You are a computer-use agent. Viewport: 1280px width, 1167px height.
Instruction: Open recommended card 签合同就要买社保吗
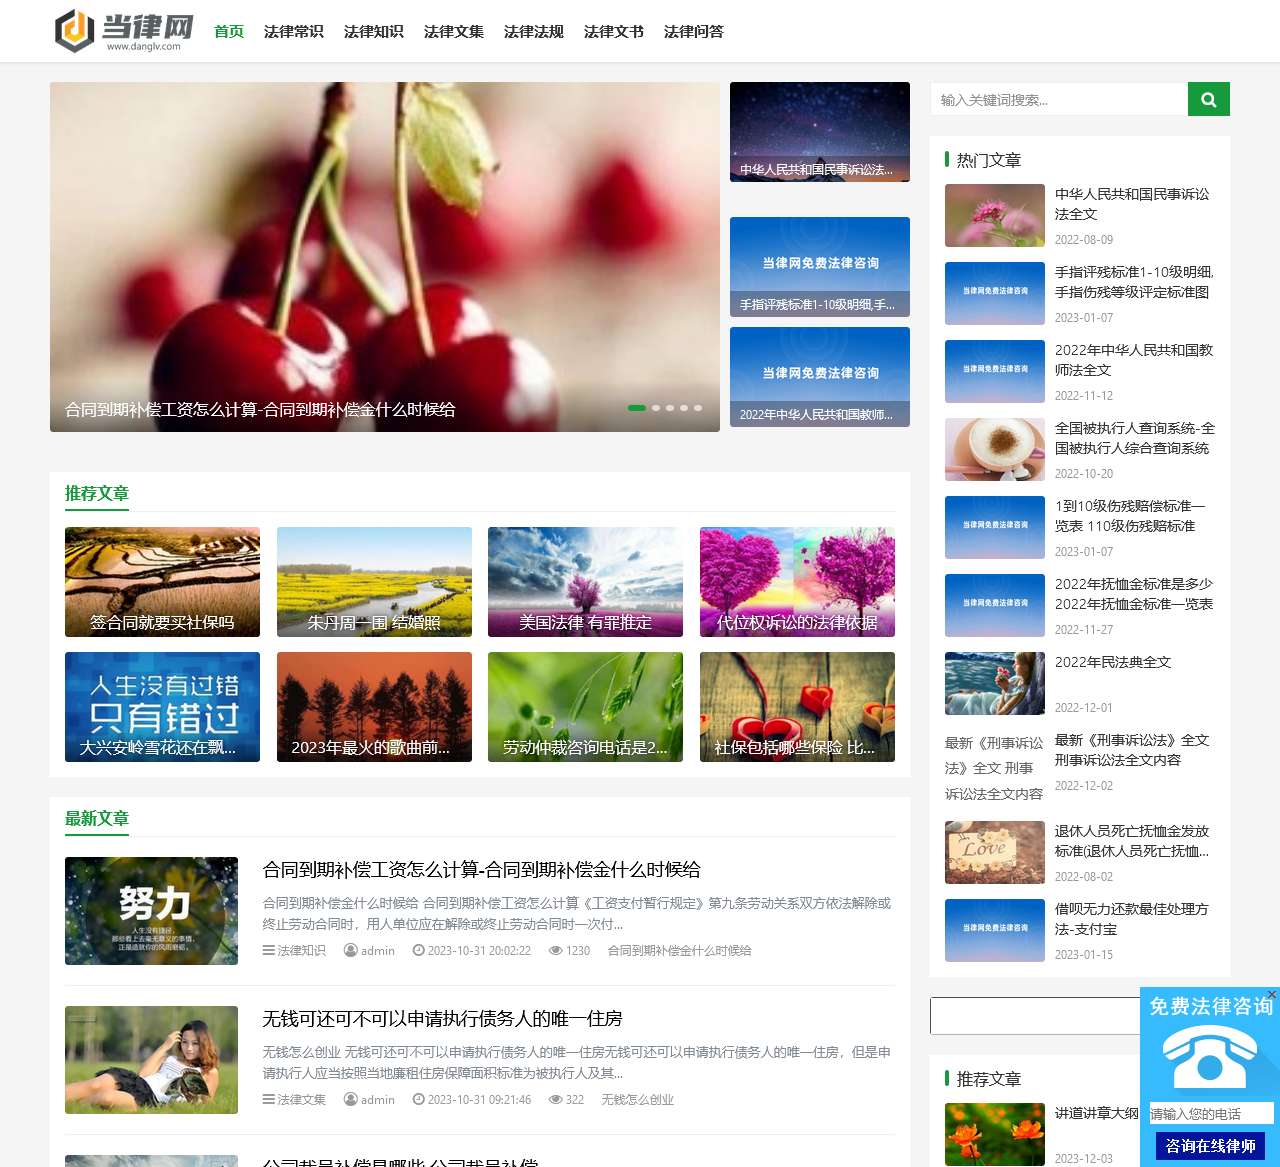[162, 582]
